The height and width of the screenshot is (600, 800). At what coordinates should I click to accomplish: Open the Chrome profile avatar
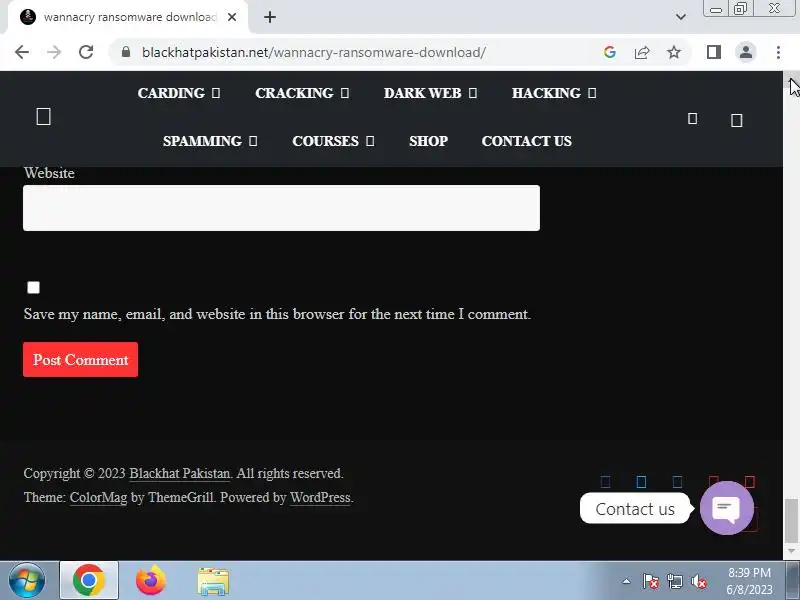[x=746, y=52]
